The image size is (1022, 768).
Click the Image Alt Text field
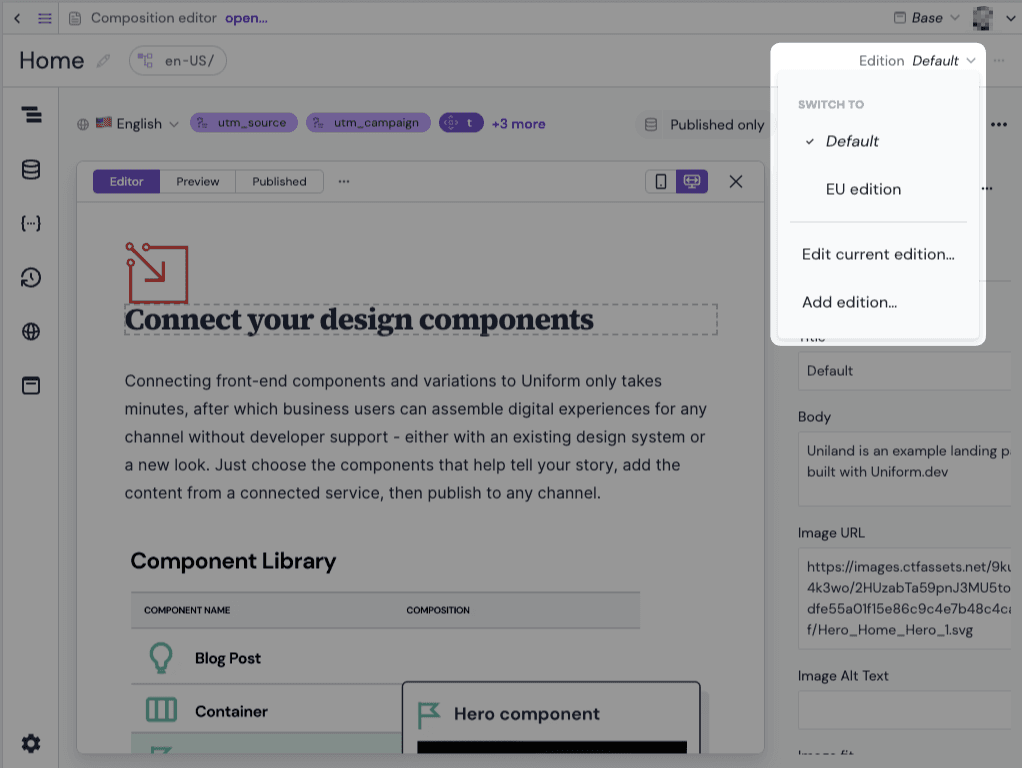coord(905,709)
